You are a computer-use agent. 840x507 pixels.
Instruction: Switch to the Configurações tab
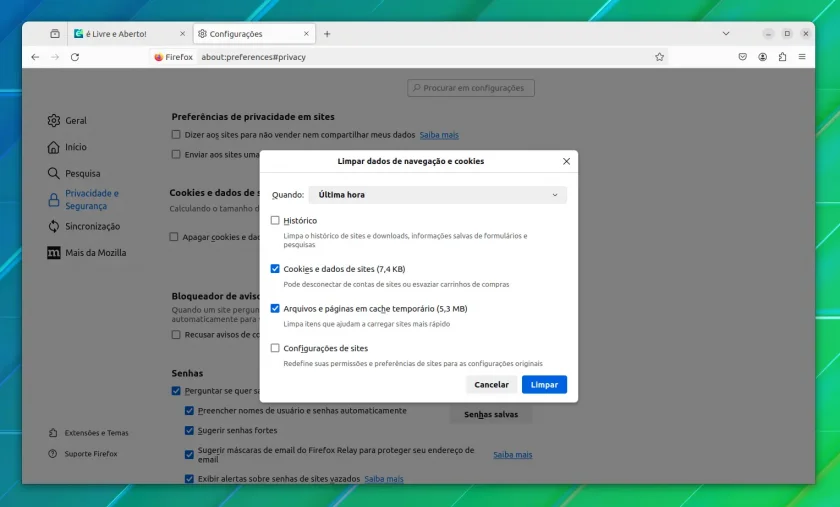254,34
